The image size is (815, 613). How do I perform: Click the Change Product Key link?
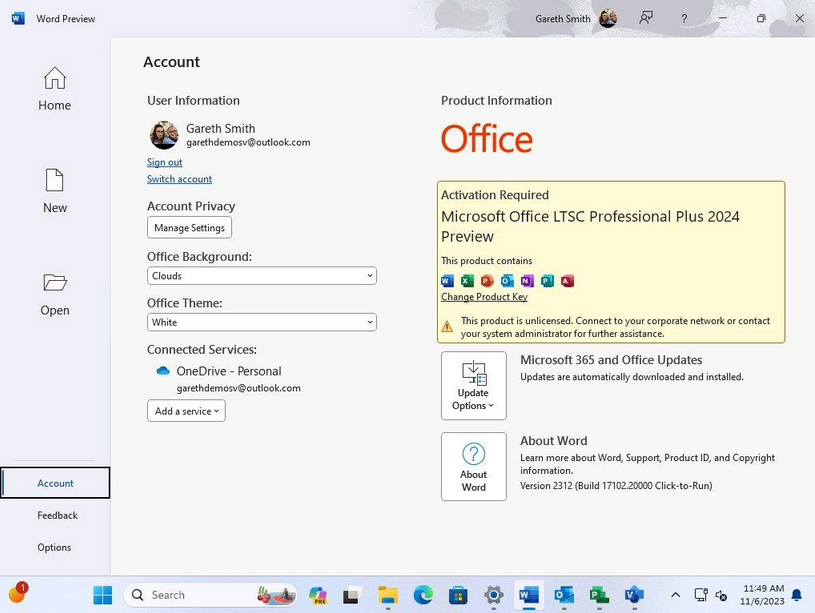pyautogui.click(x=484, y=296)
